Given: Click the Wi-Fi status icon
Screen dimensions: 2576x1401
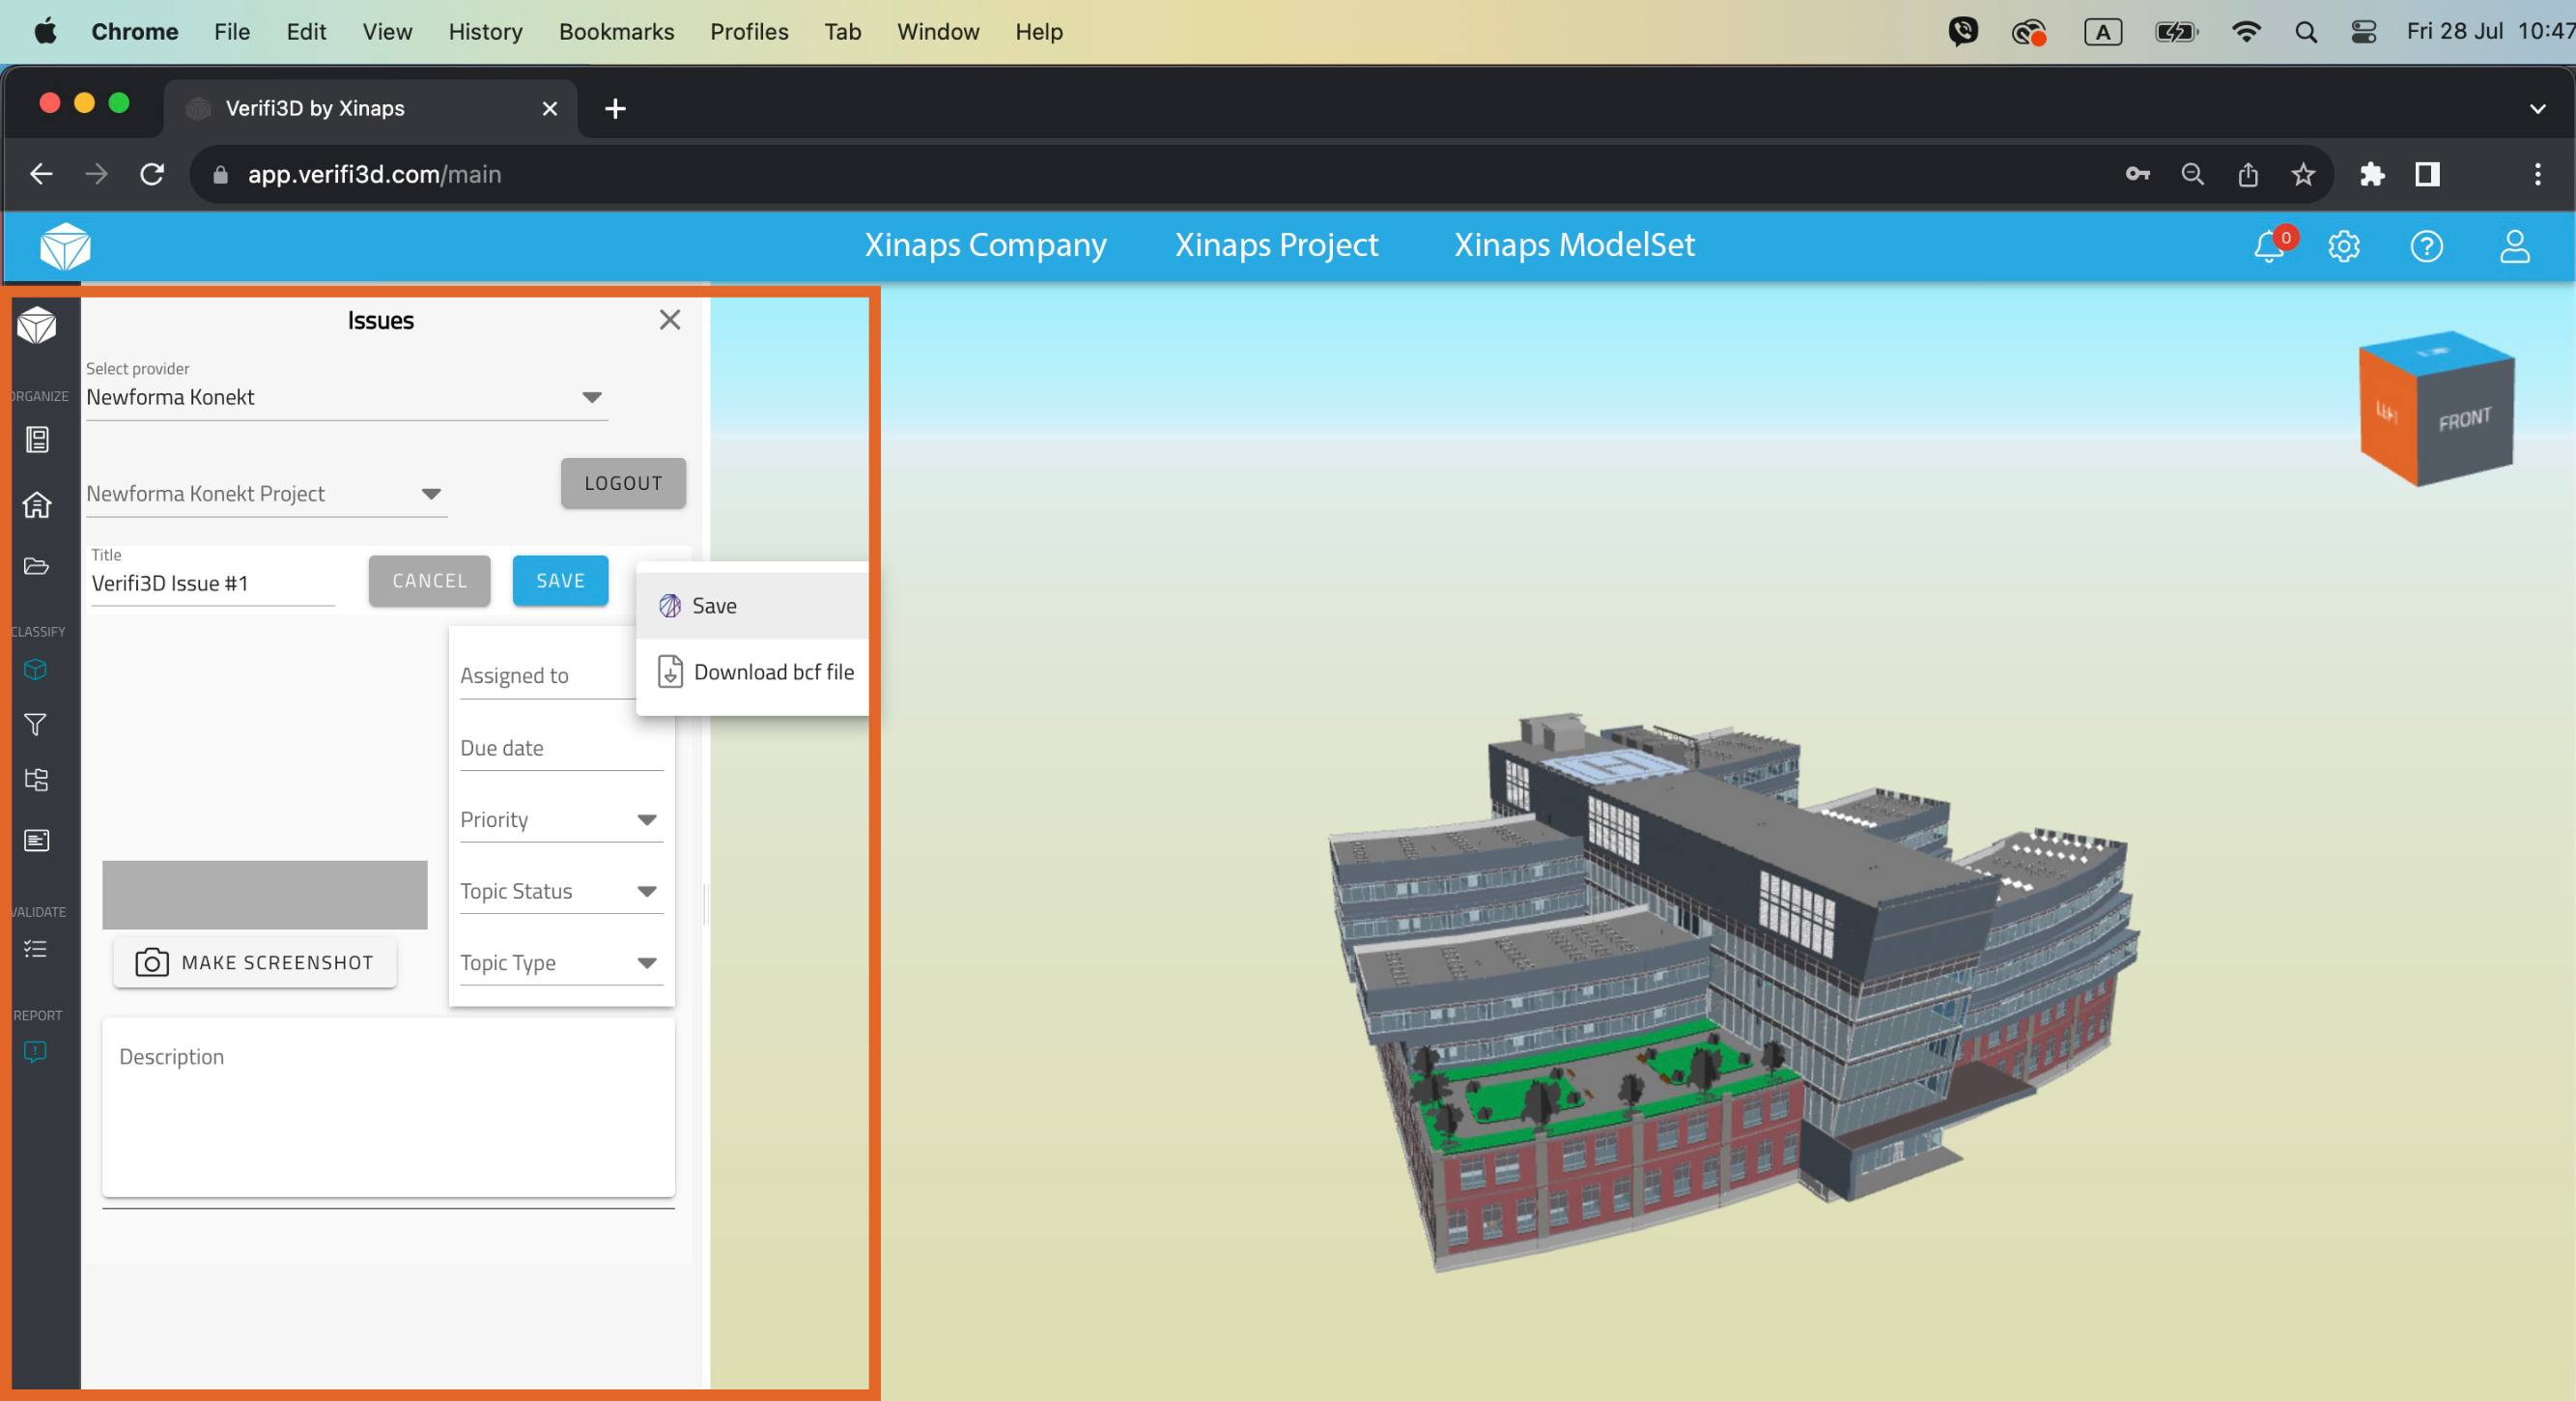Looking at the screenshot, I should 2246,32.
